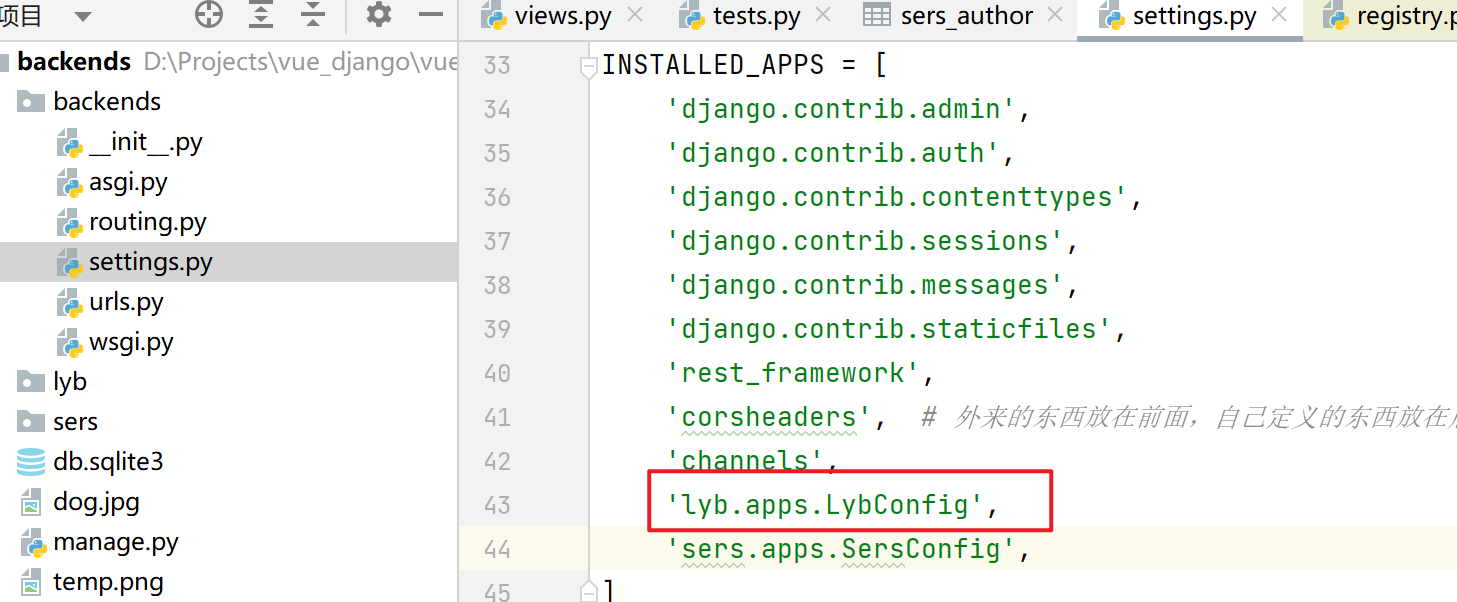
Task: Switch to the views.py tab
Action: click(x=563, y=16)
